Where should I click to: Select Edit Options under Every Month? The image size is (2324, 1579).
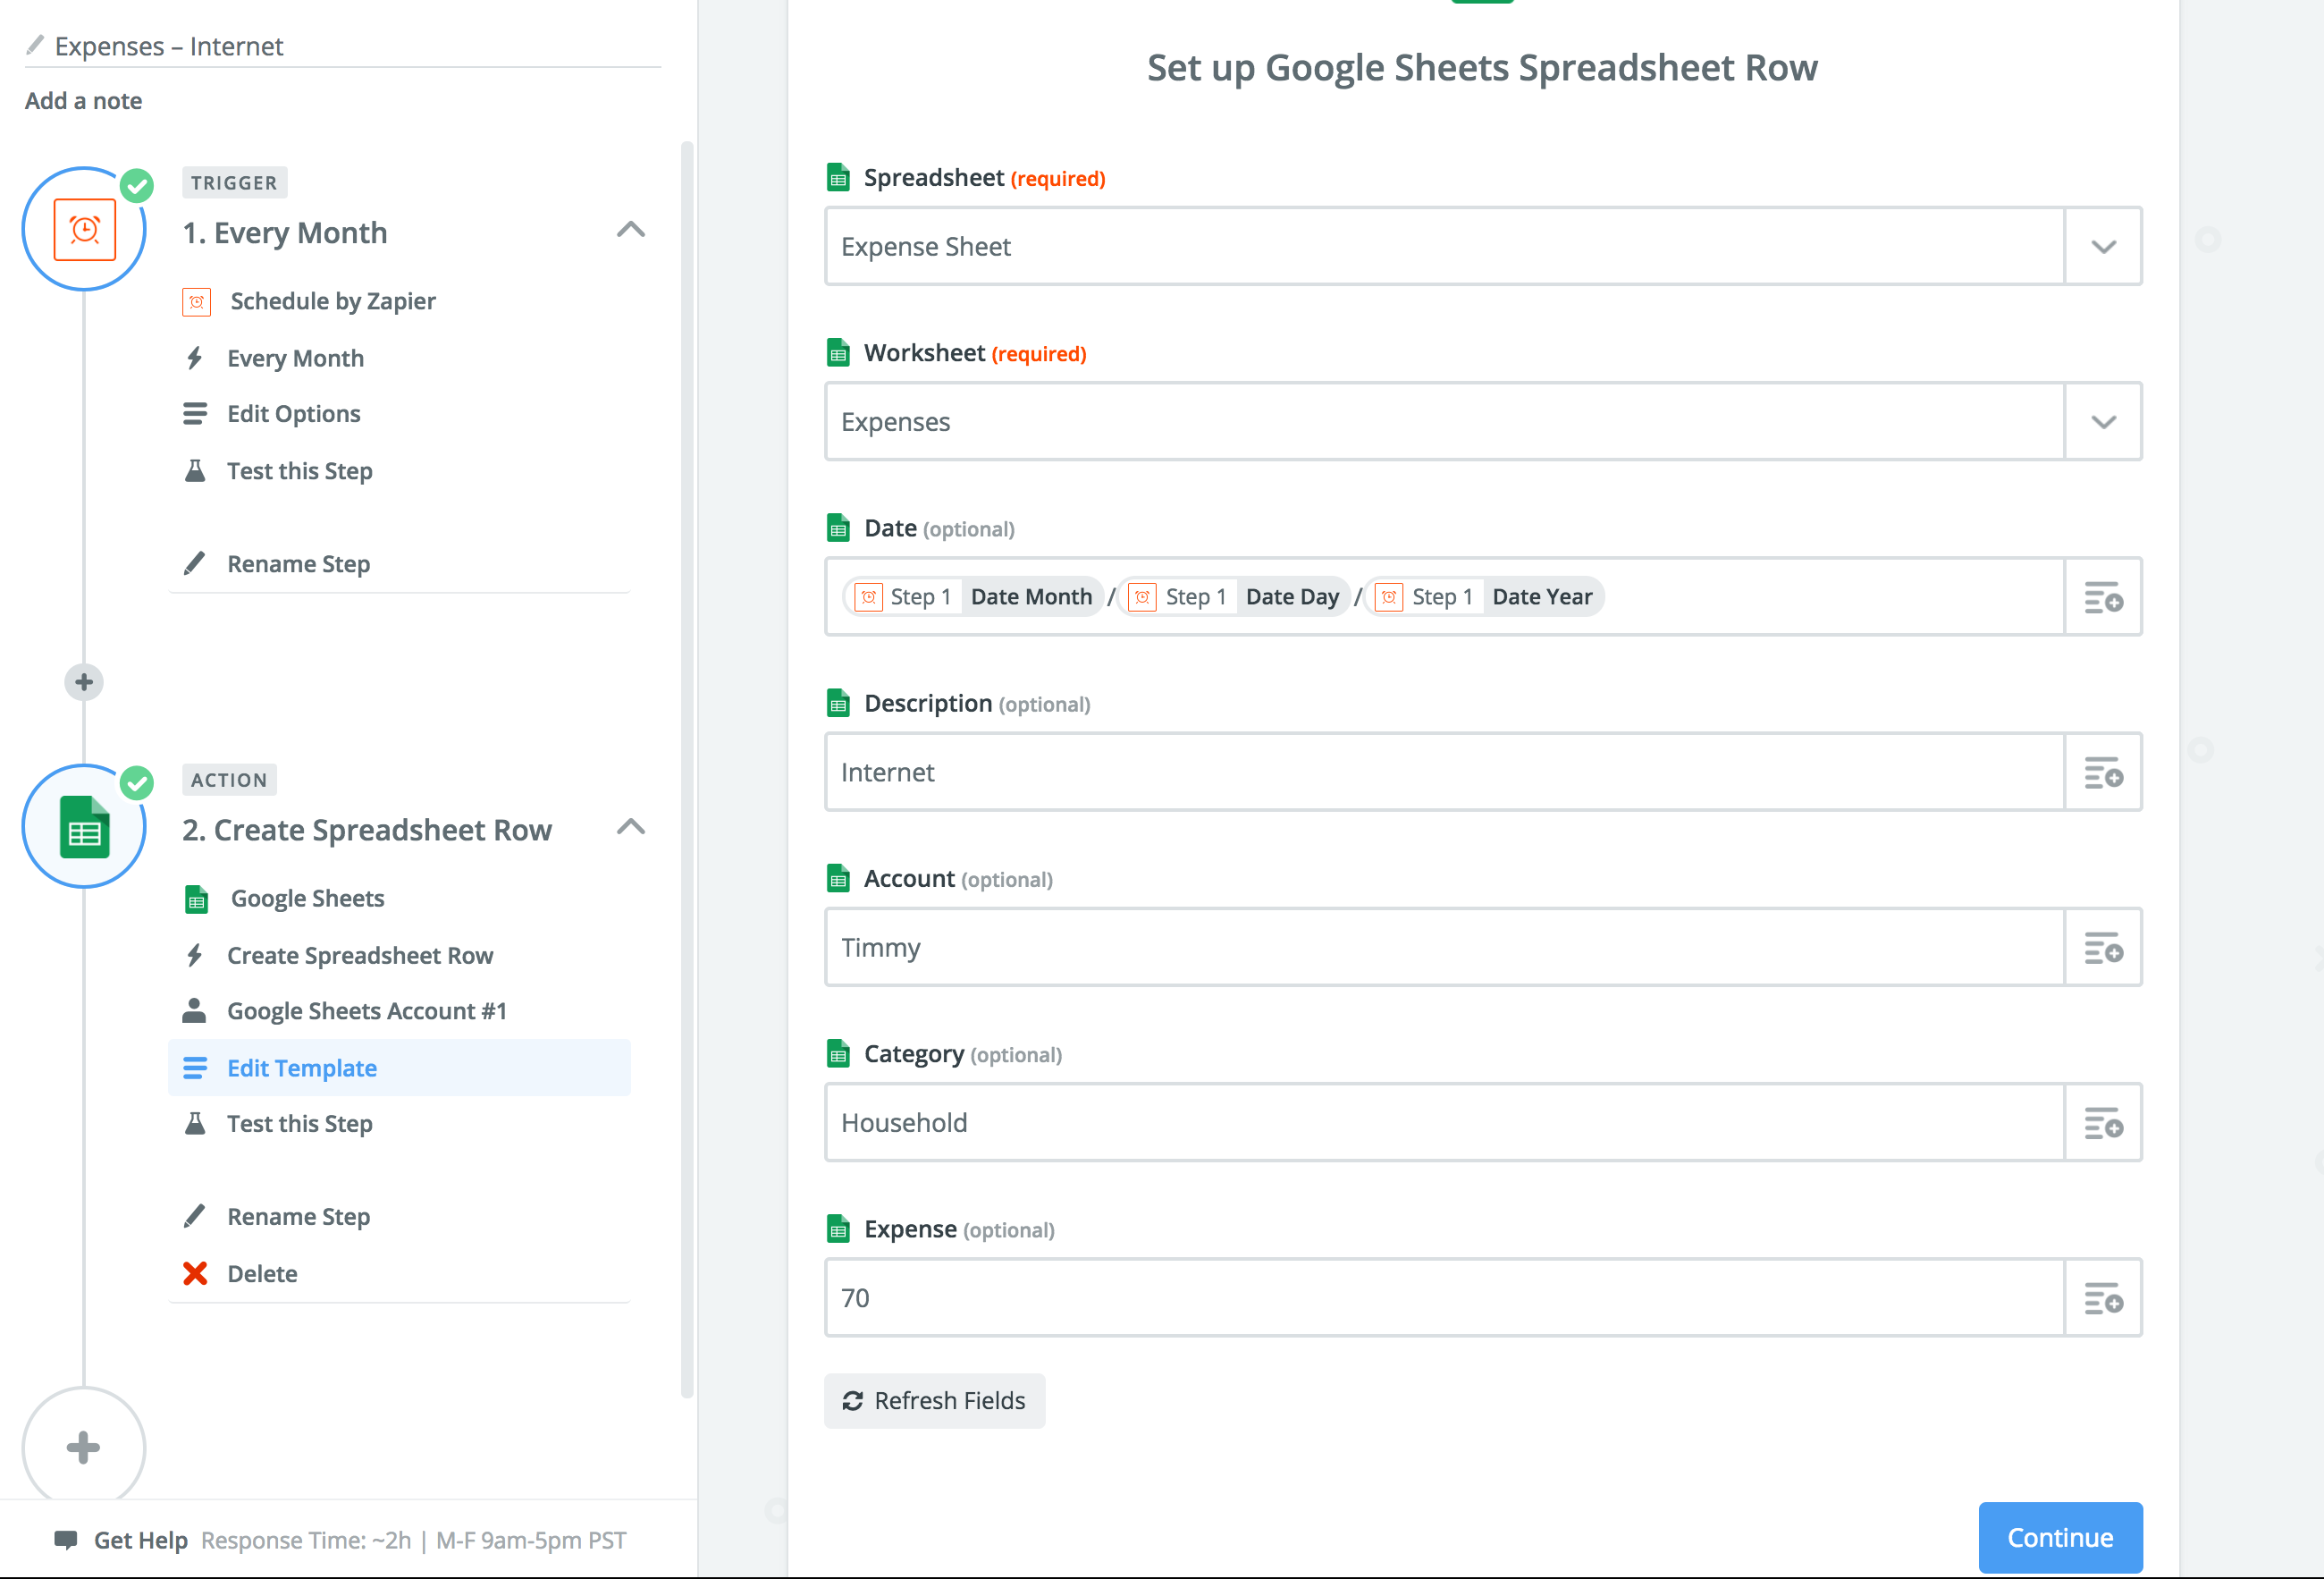294,413
